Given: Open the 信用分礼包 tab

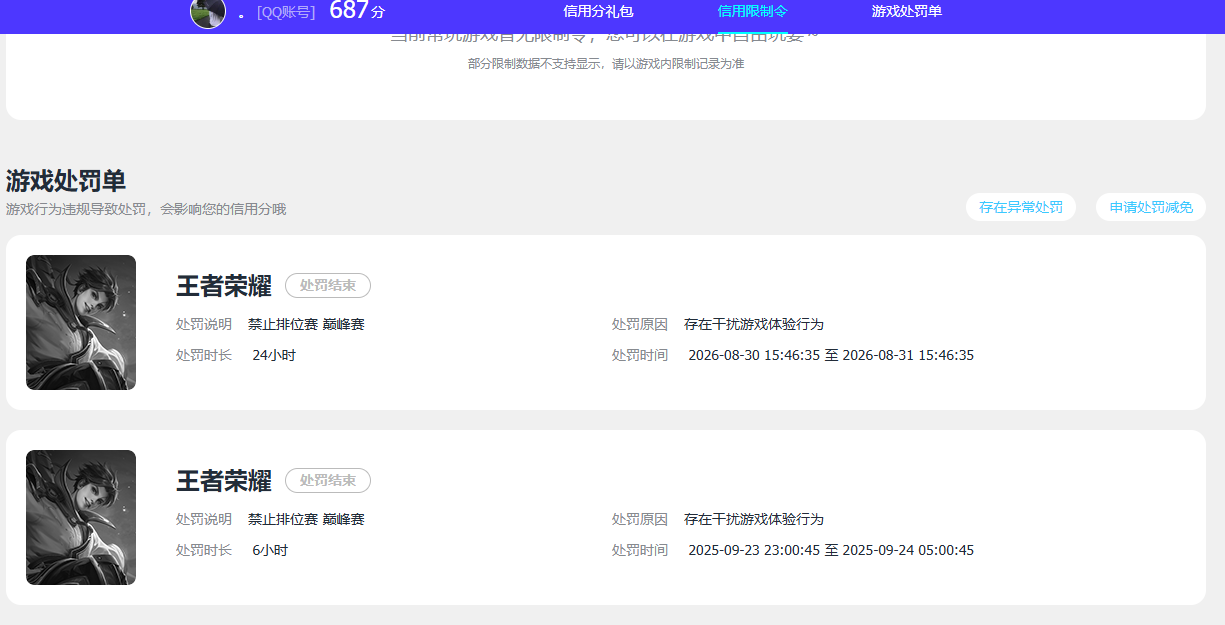Looking at the screenshot, I should click(x=598, y=12).
